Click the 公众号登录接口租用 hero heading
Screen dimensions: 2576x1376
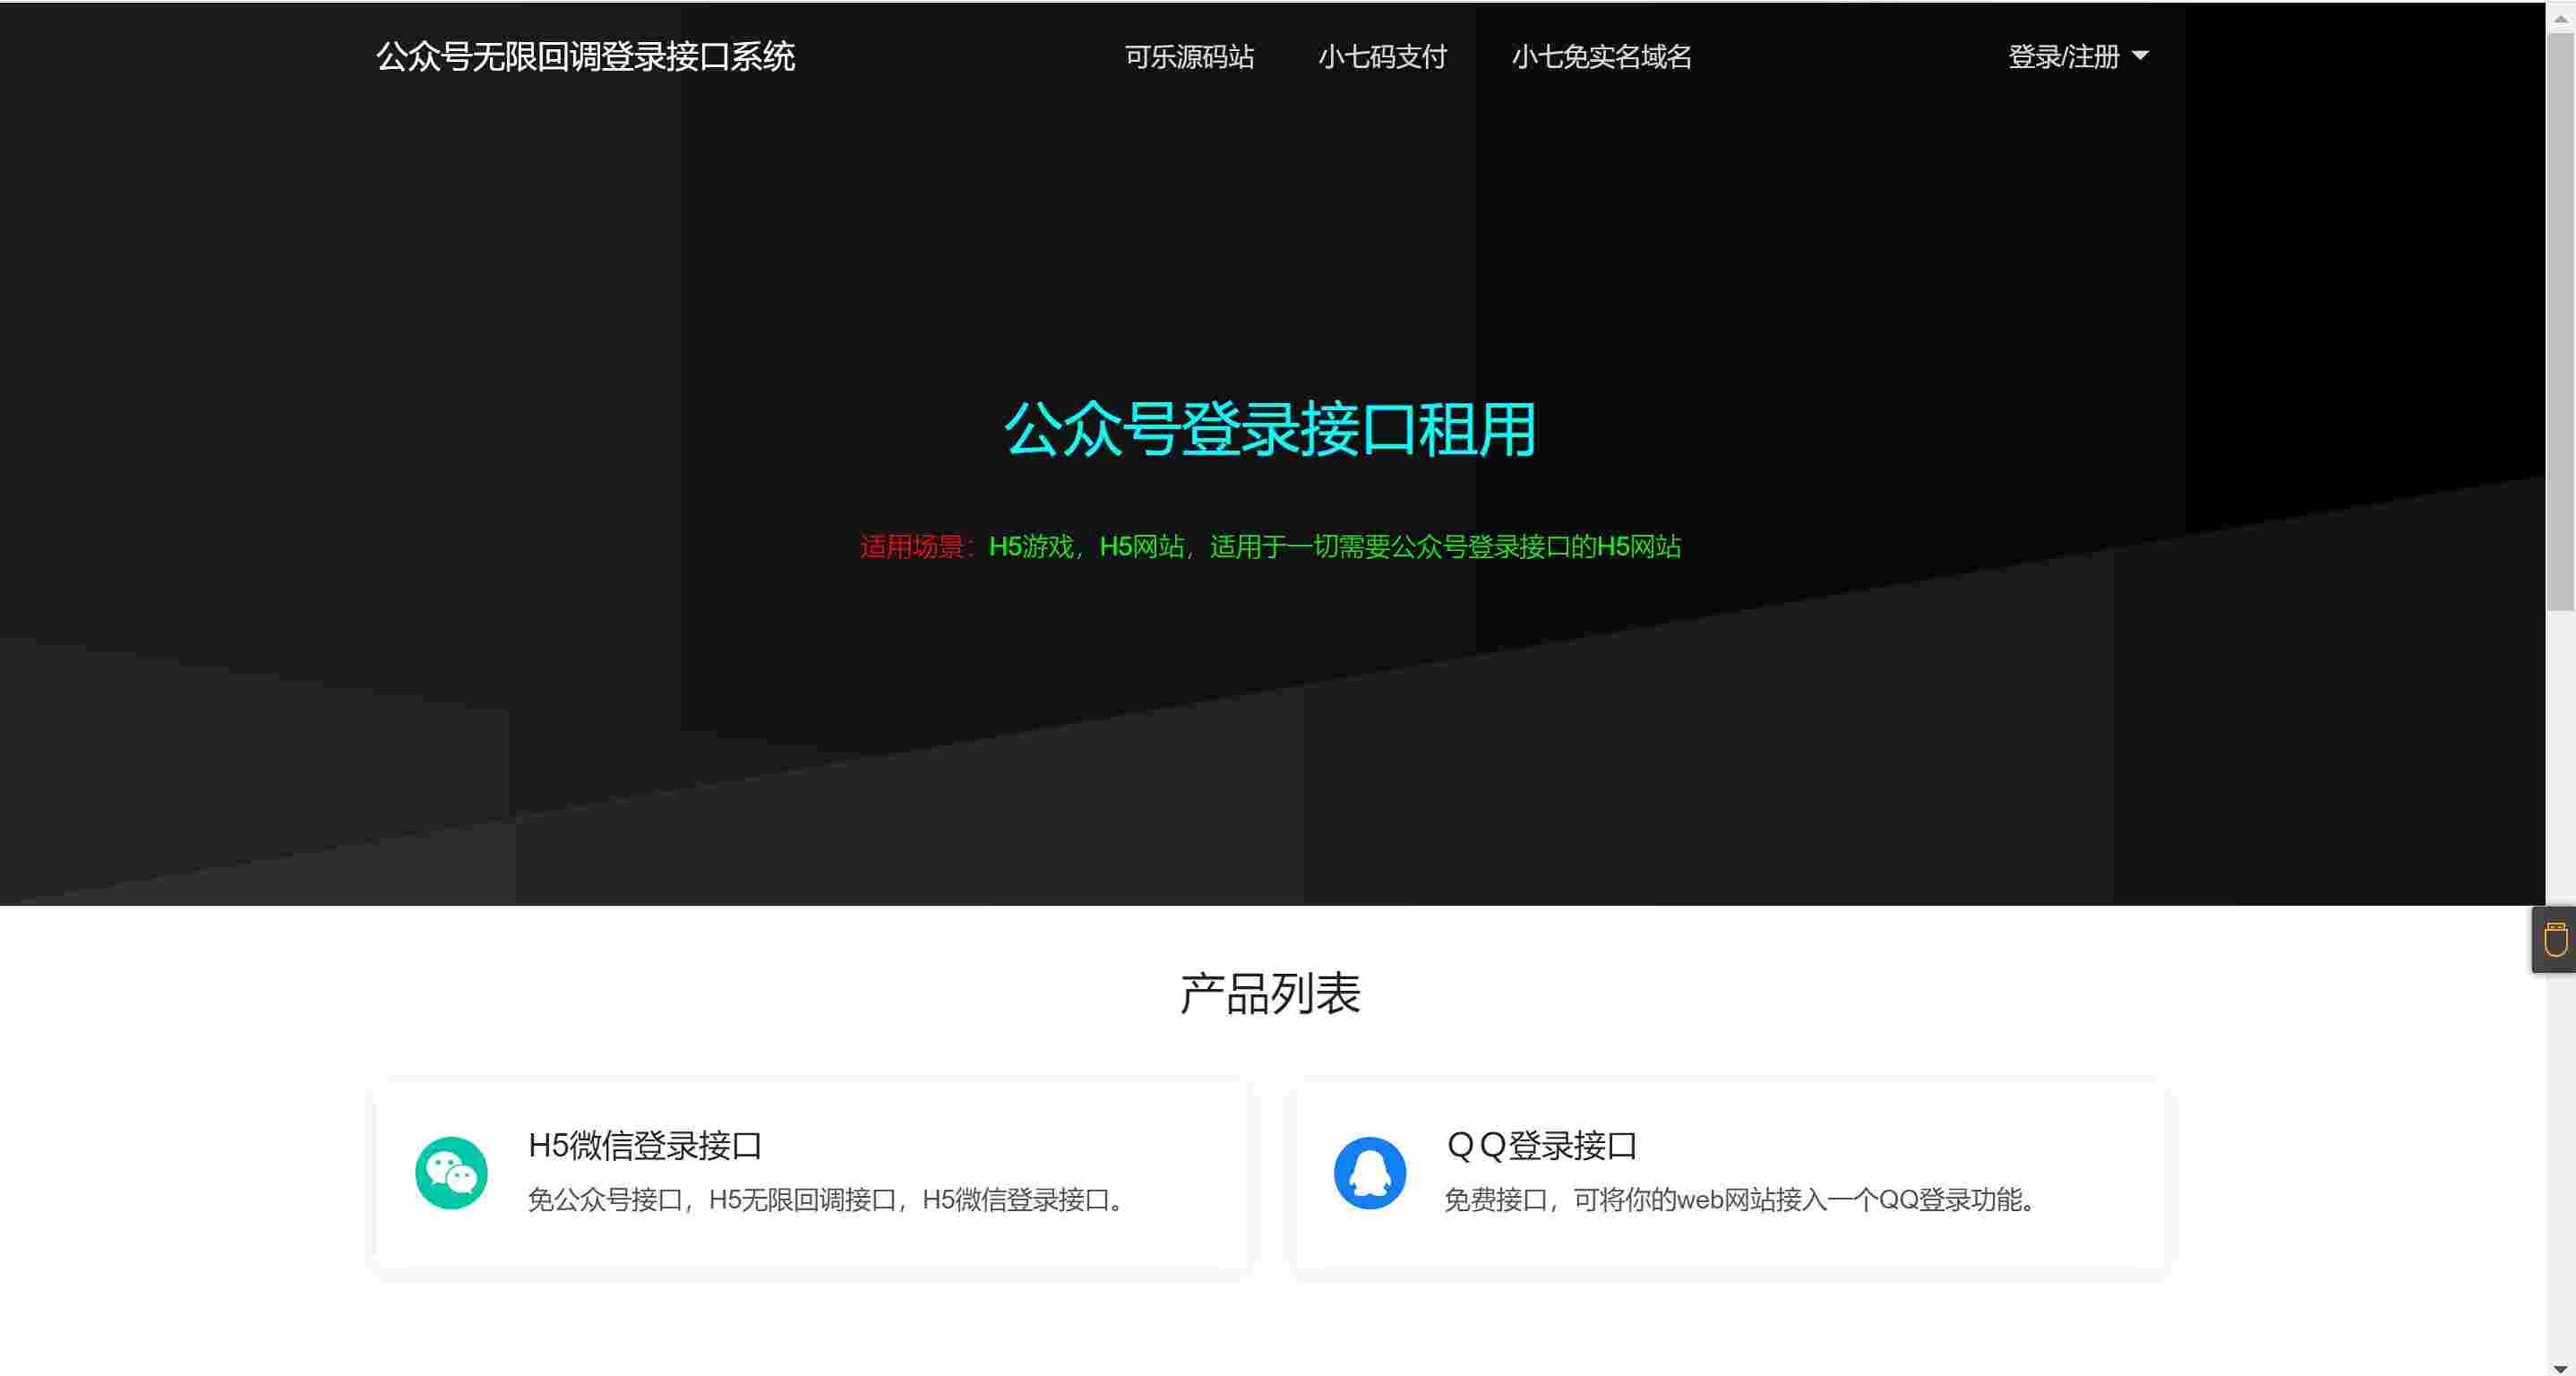click(x=1270, y=430)
